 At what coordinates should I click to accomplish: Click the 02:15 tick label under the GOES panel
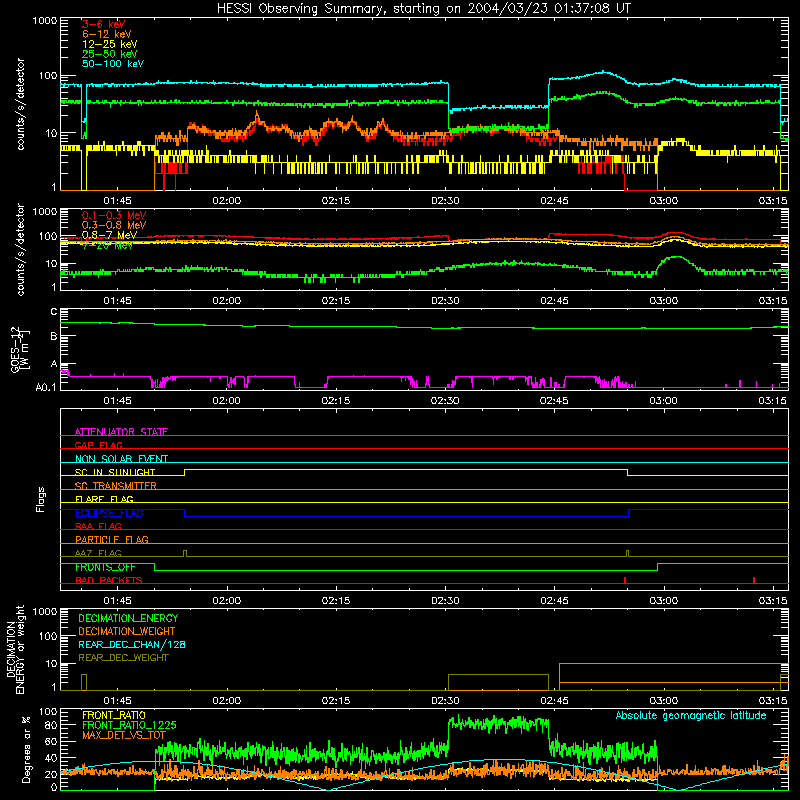click(336, 401)
